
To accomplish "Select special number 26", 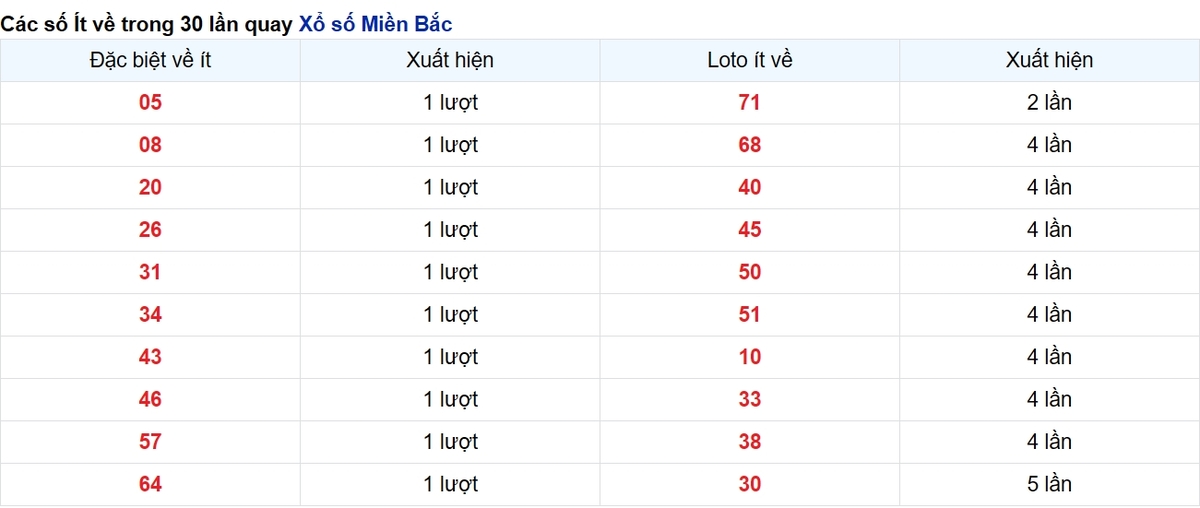I will tap(150, 229).
